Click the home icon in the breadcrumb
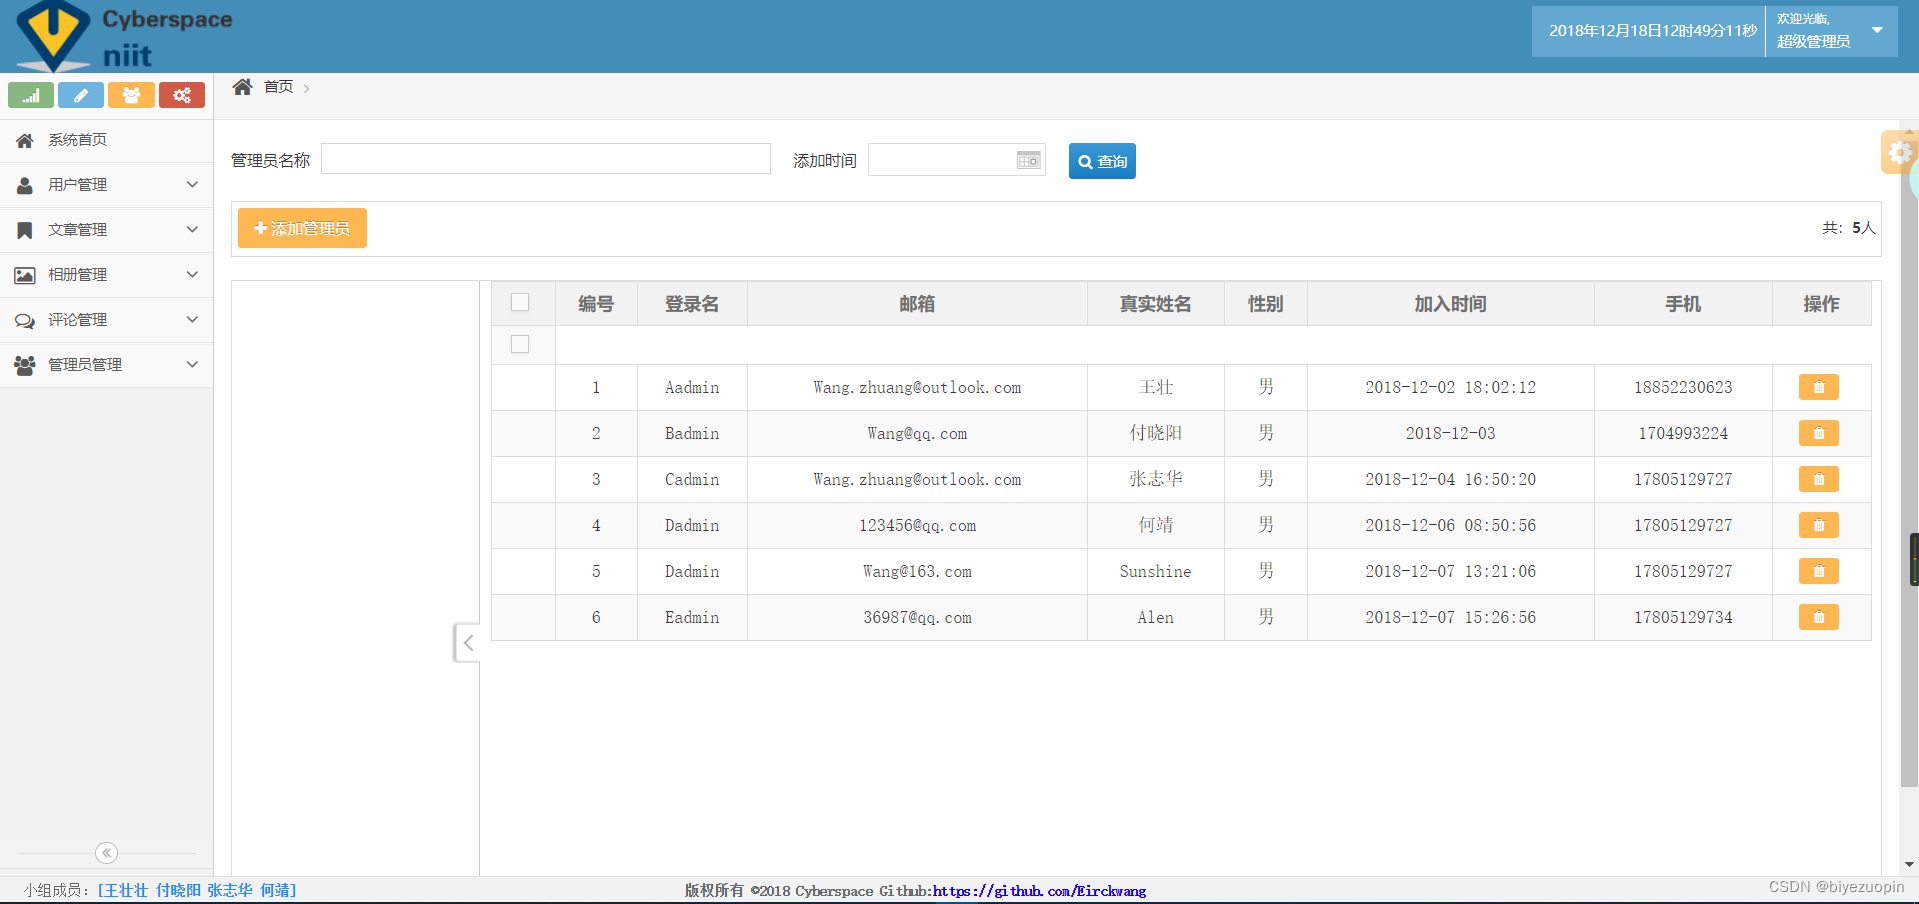Viewport: 1919px width, 904px height. coord(242,87)
